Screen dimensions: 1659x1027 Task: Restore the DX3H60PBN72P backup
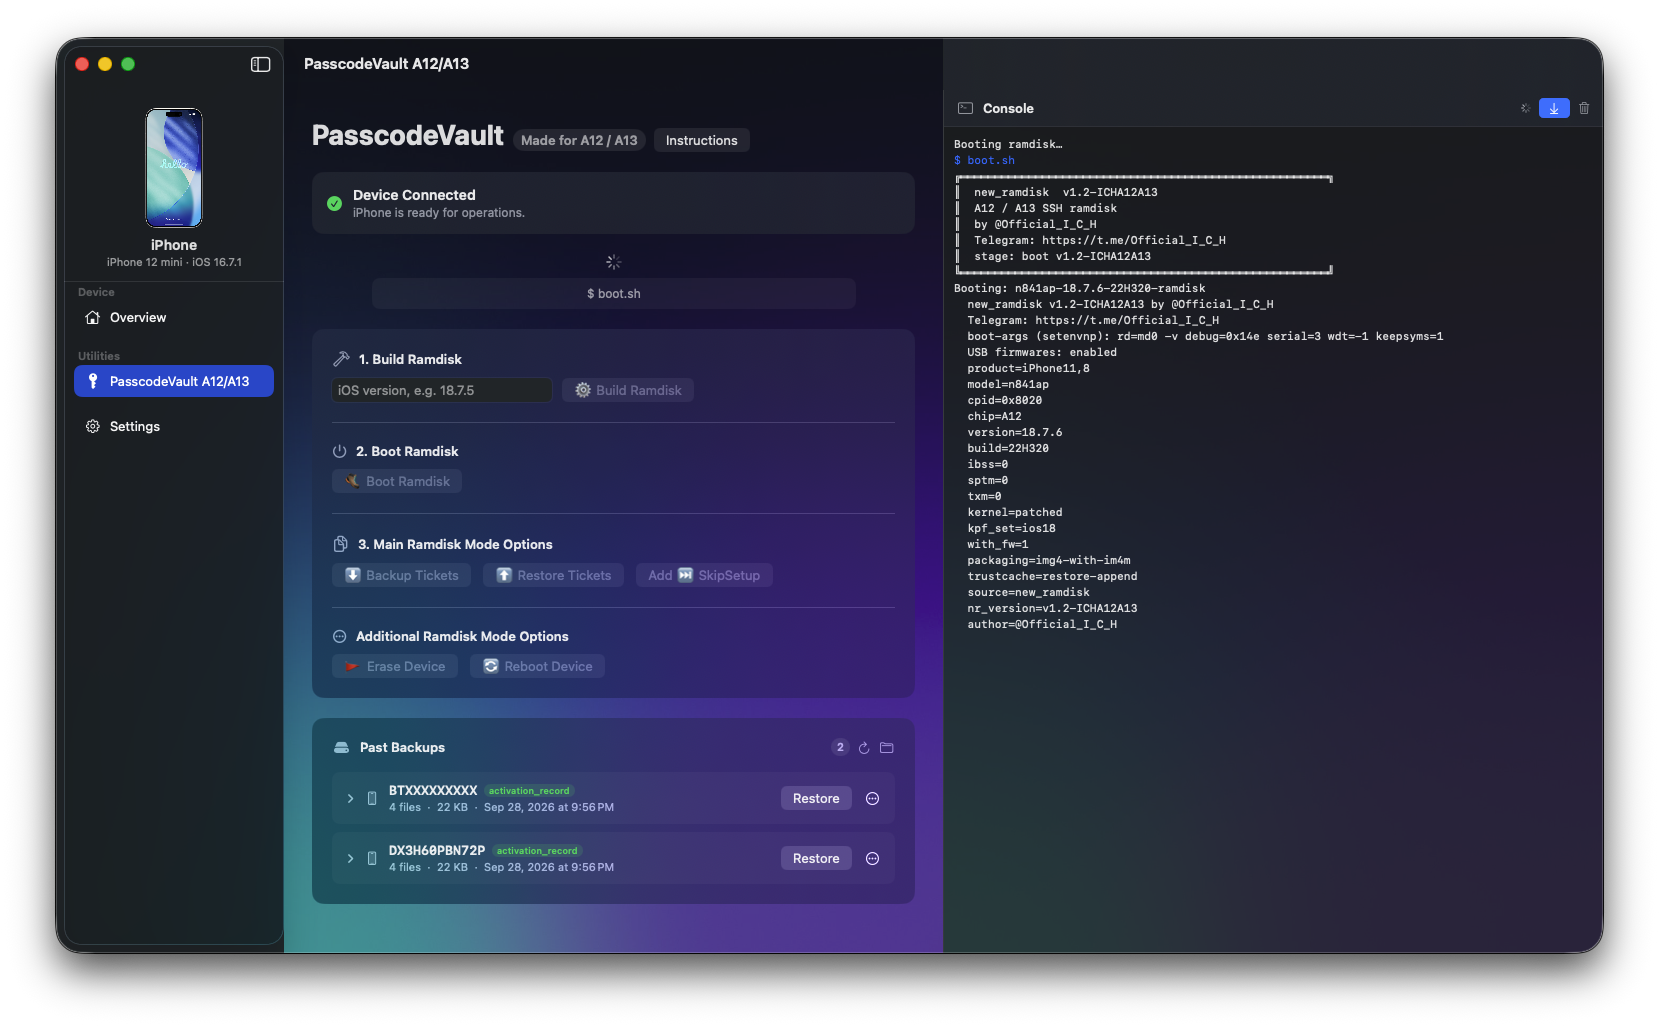point(816,858)
